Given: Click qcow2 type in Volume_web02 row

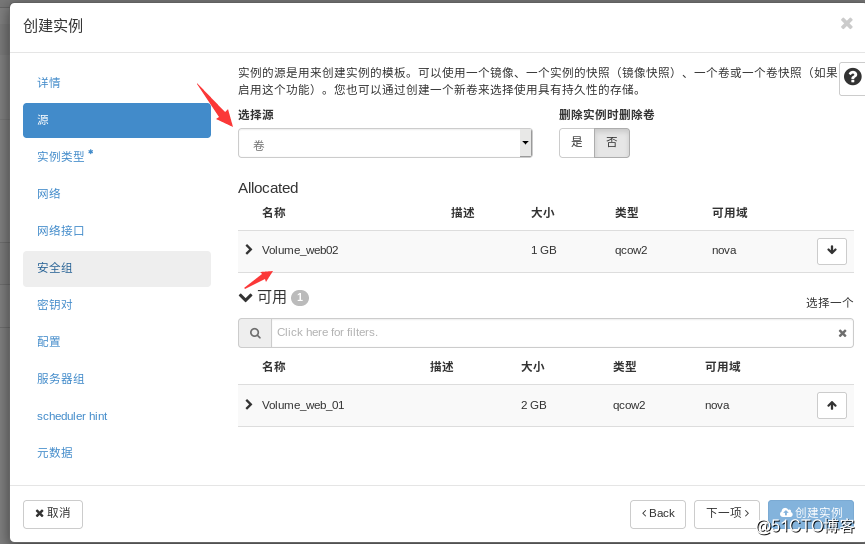Looking at the screenshot, I should [x=631, y=250].
